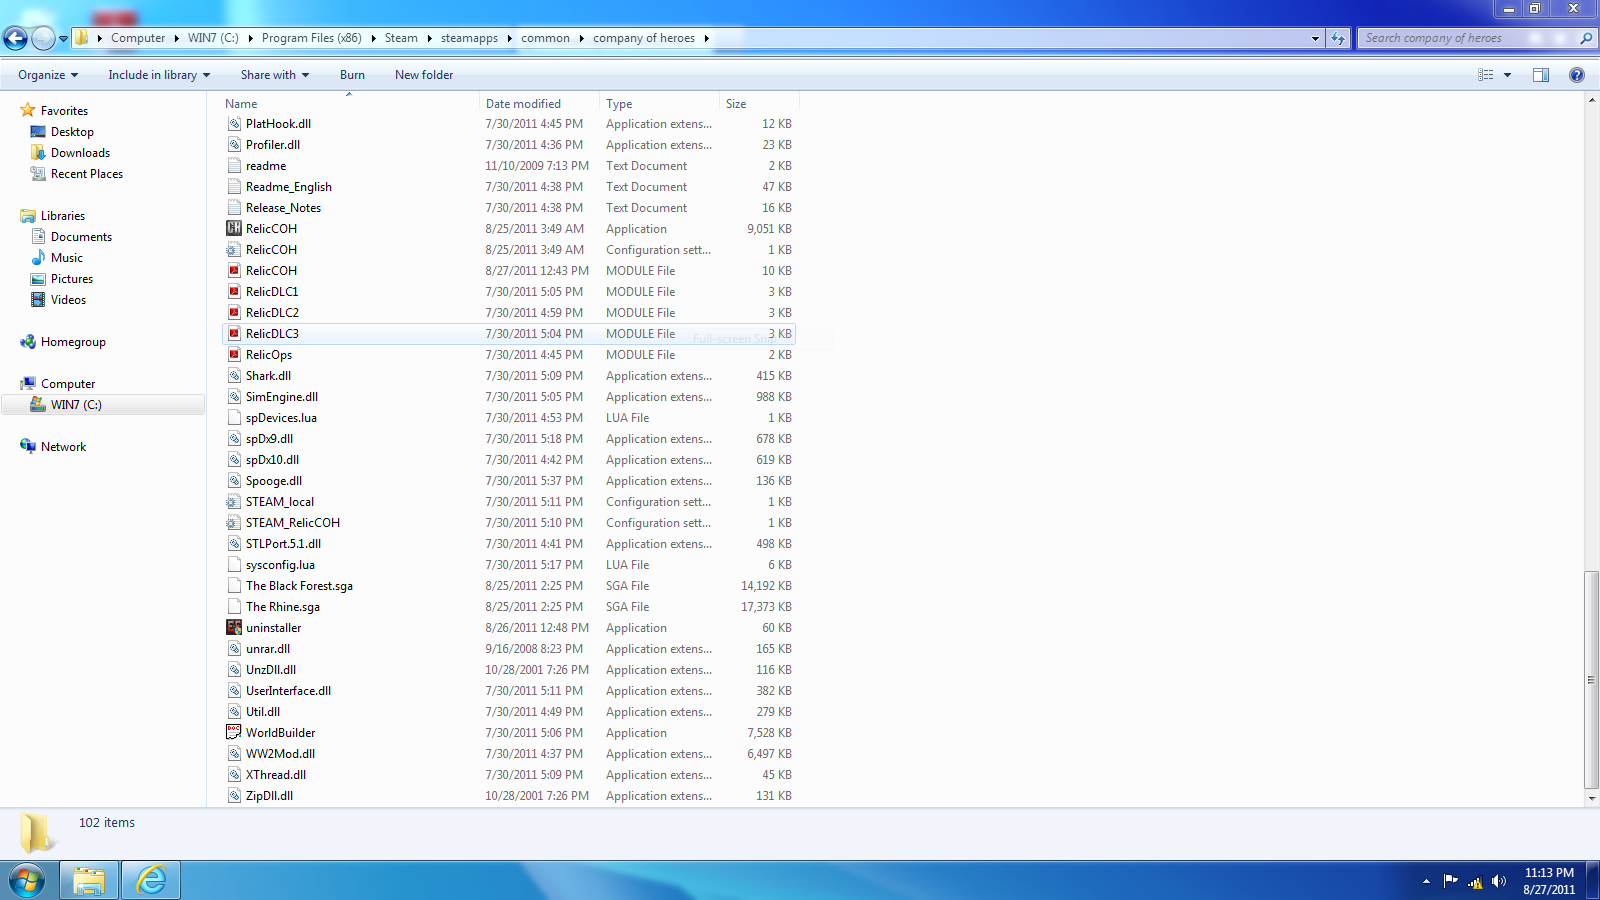This screenshot has width=1600, height=900.
Task: Click the RelicDLC2 module file icon
Action: (x=234, y=313)
